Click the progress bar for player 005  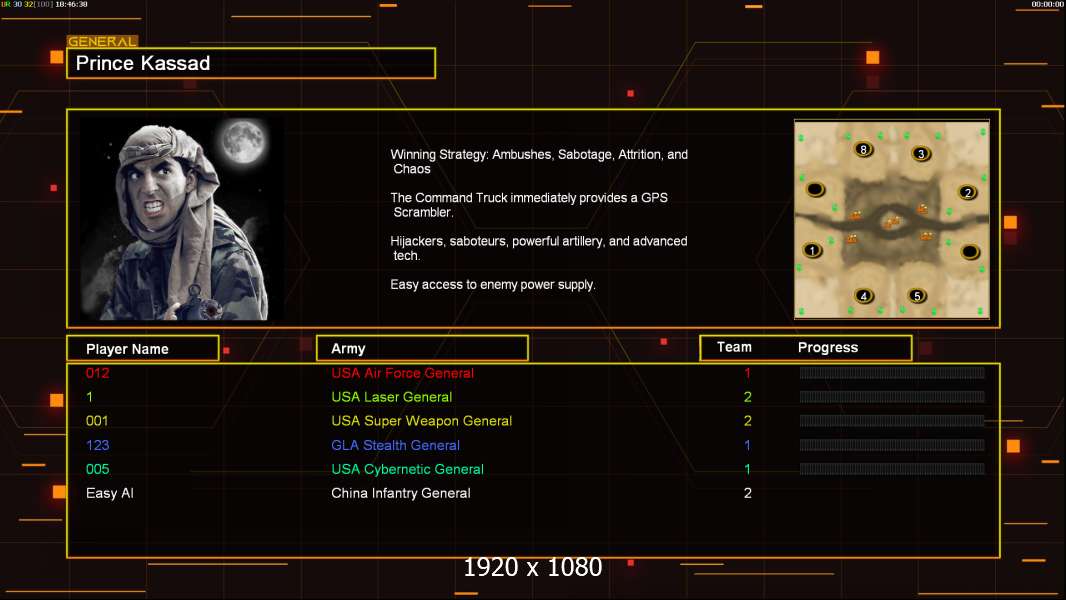pyautogui.click(x=892, y=469)
